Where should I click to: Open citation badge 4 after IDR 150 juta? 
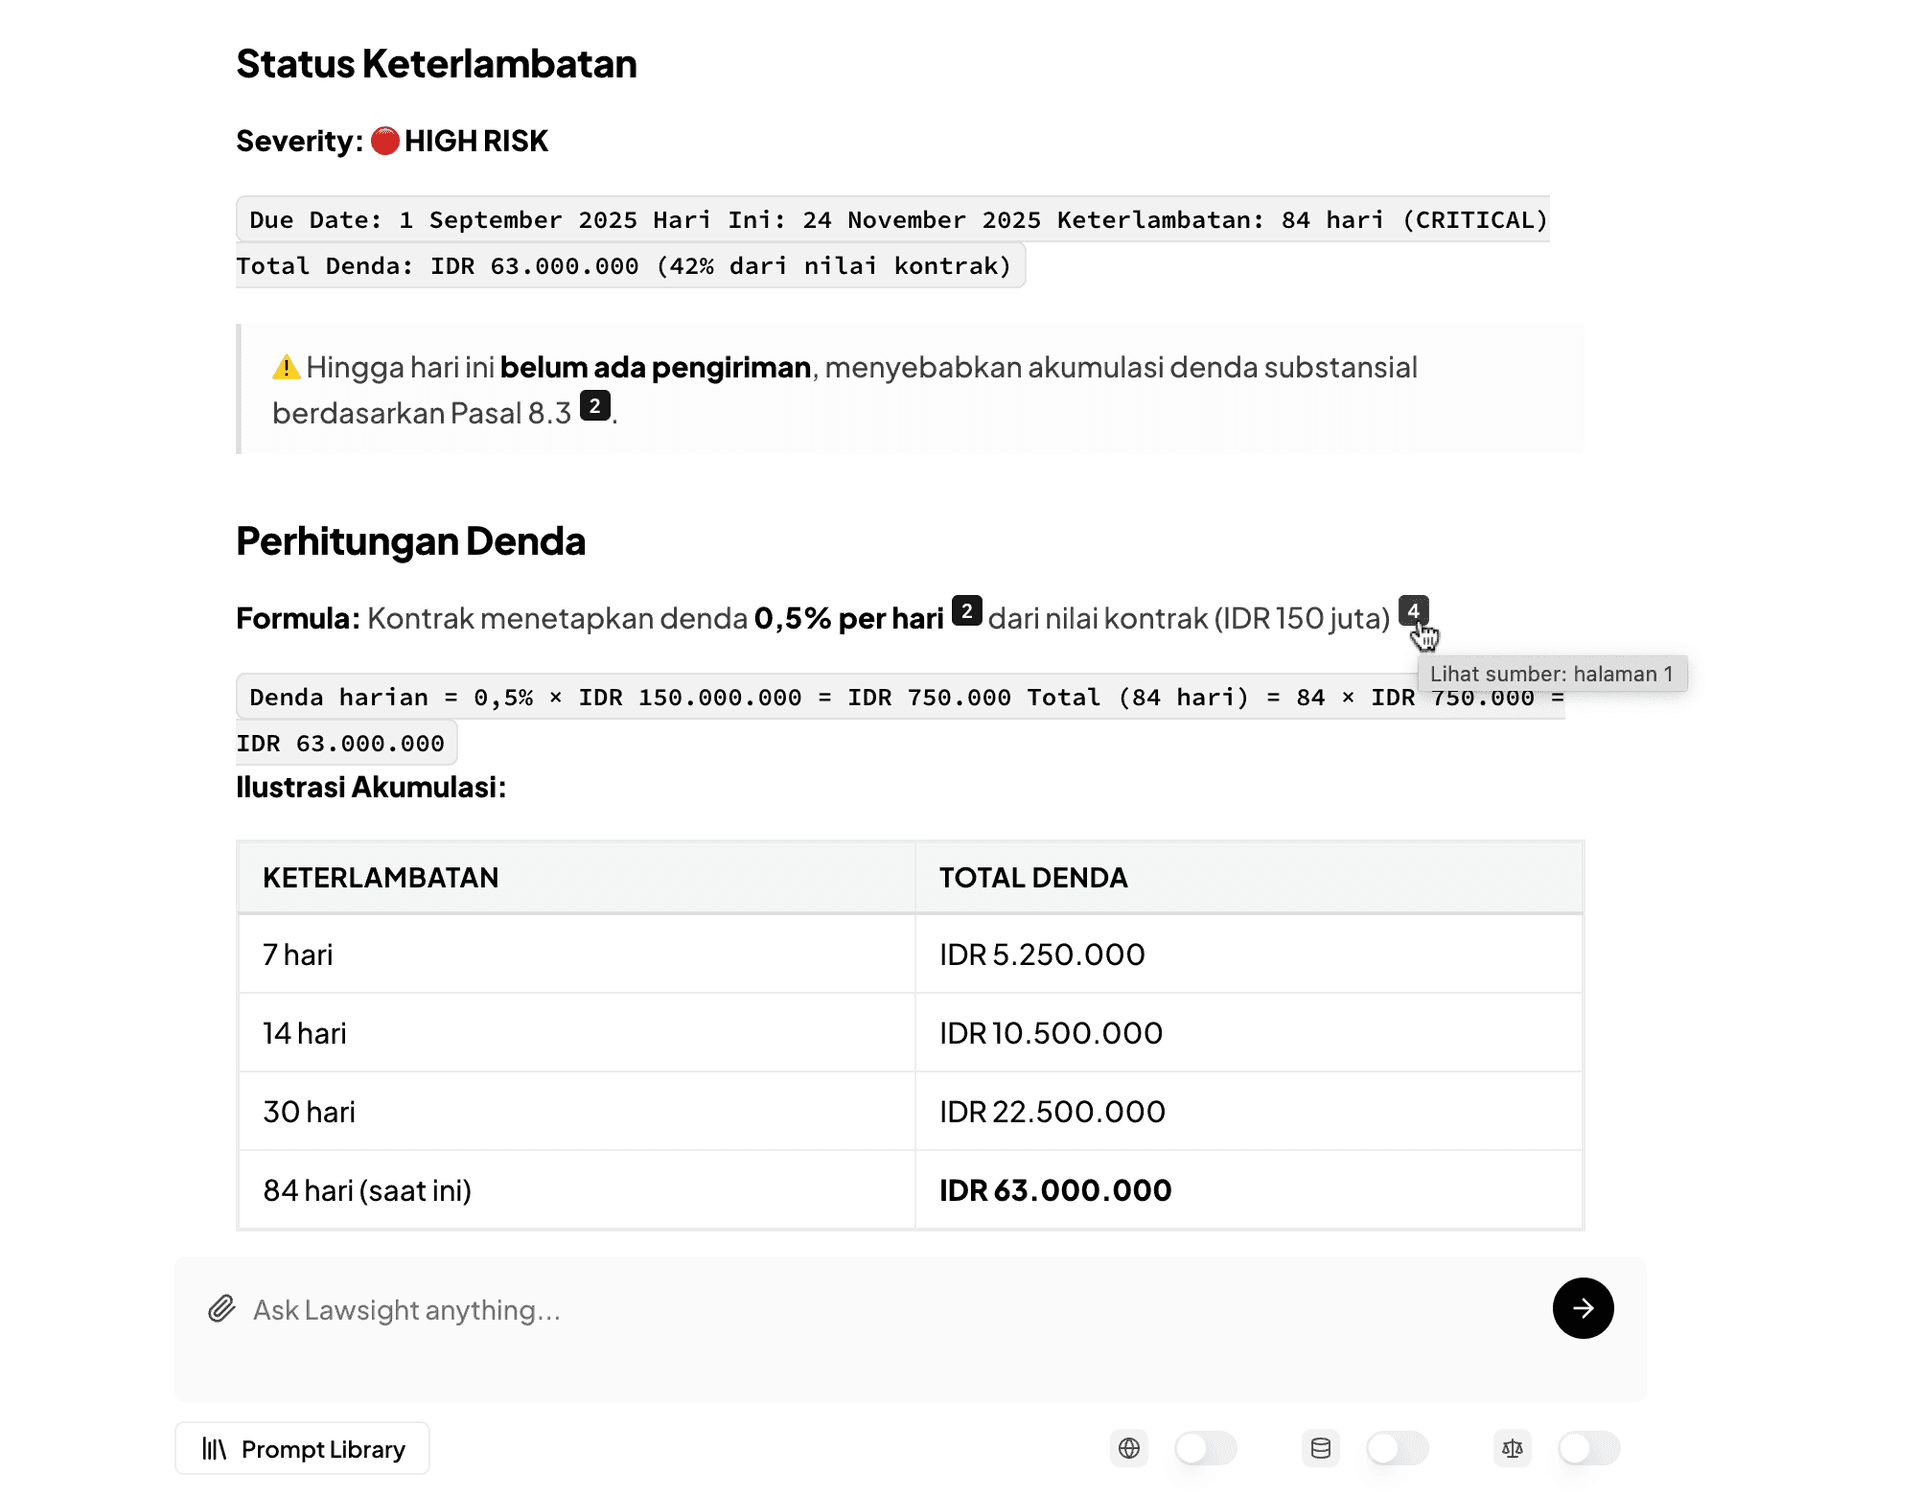click(x=1413, y=610)
